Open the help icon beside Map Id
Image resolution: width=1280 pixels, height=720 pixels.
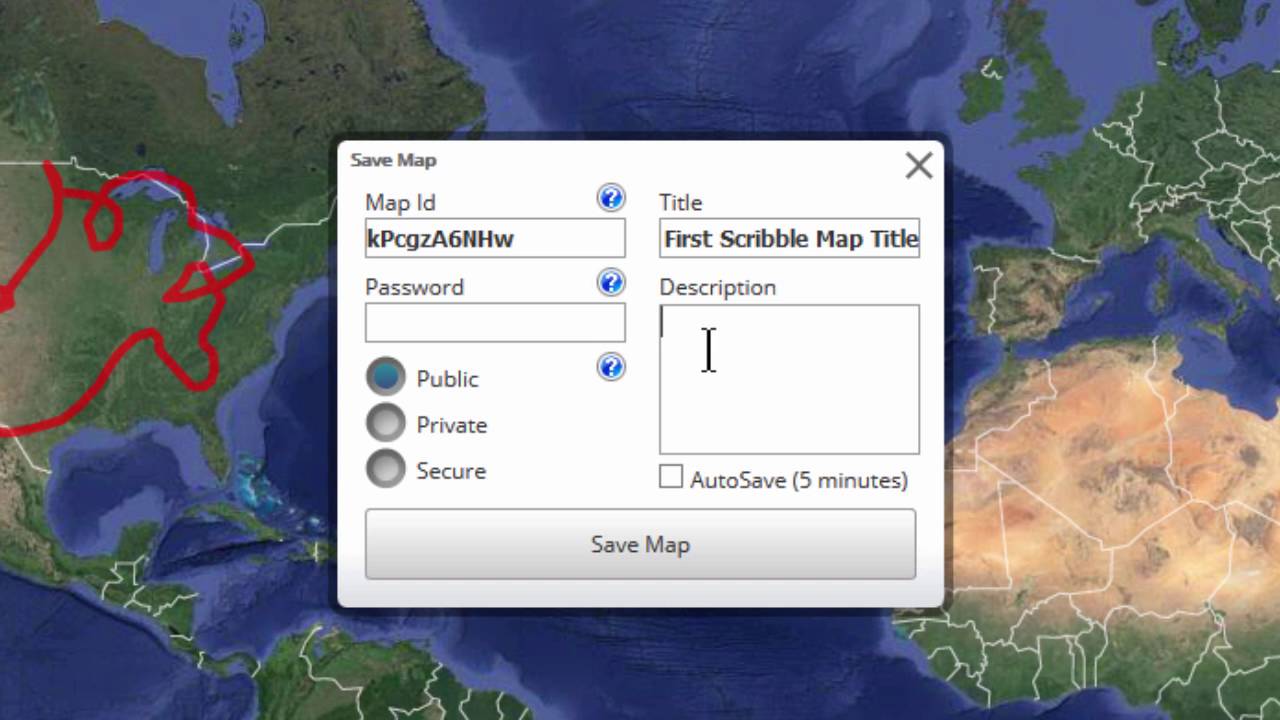[x=611, y=197]
